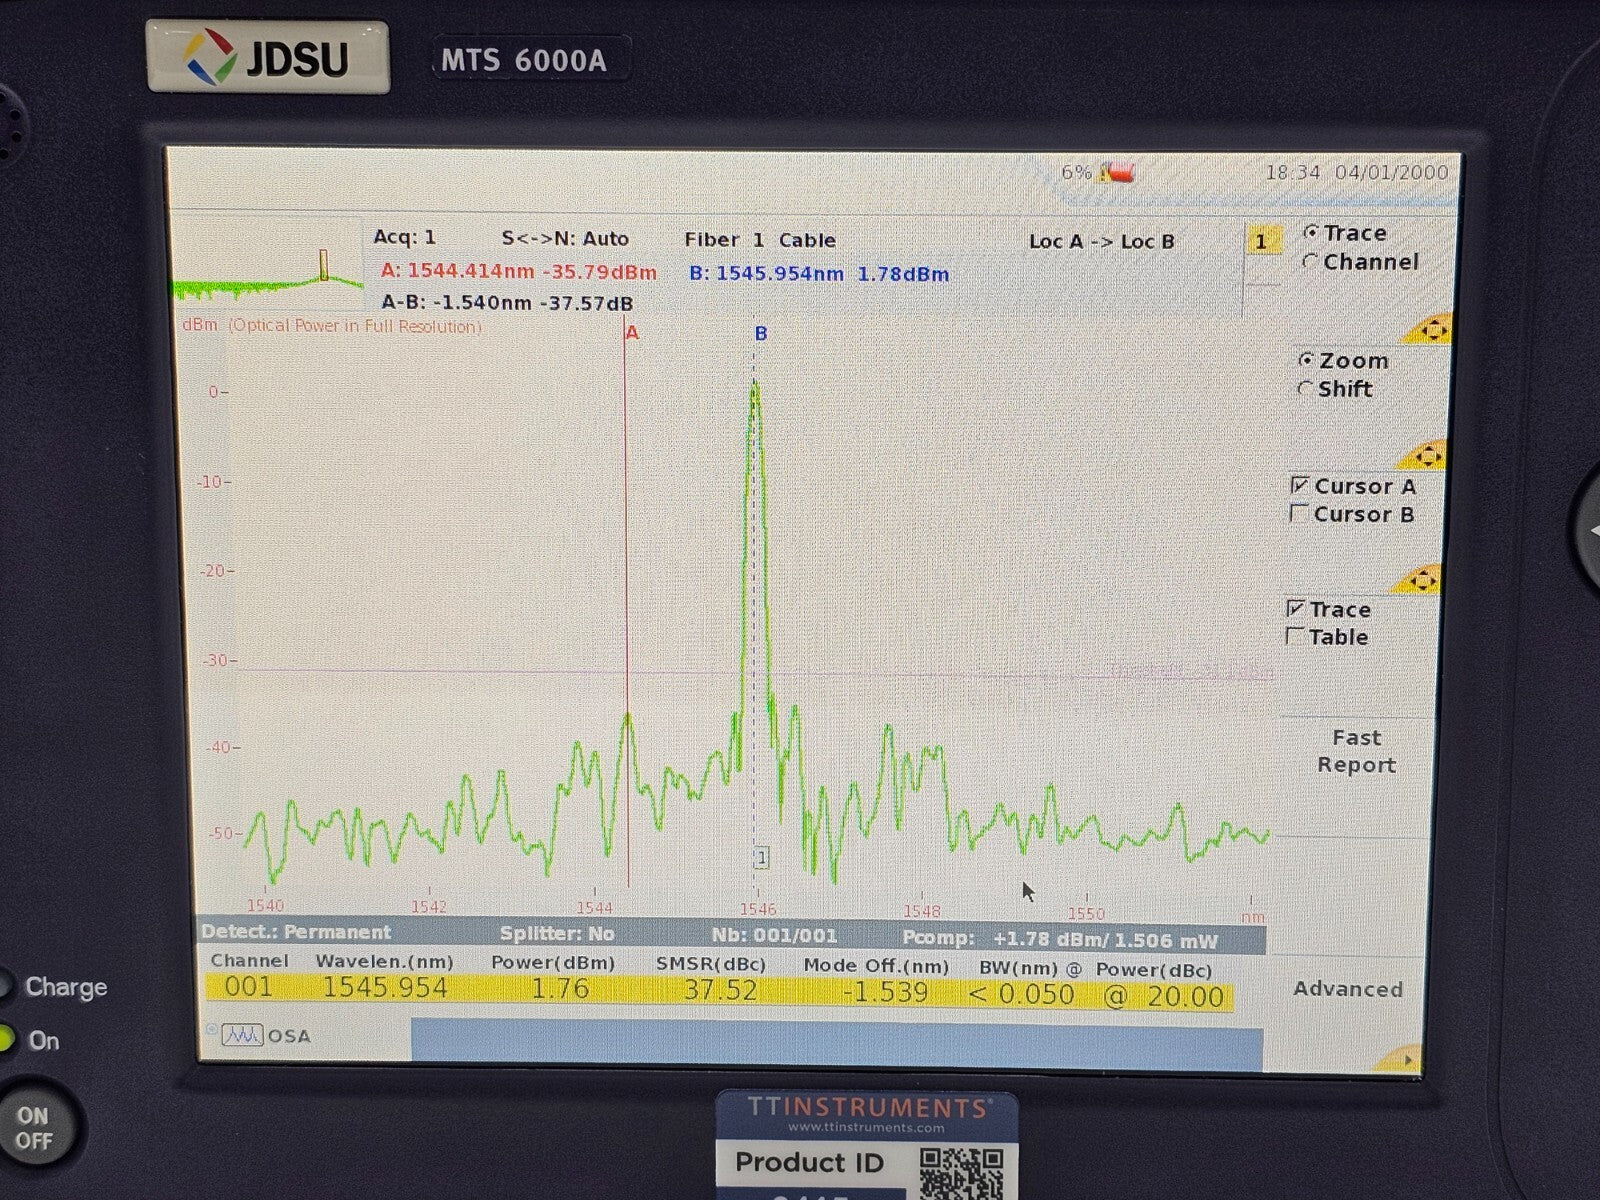Click the Mode Offset value -1.539

pyautogui.click(x=885, y=992)
